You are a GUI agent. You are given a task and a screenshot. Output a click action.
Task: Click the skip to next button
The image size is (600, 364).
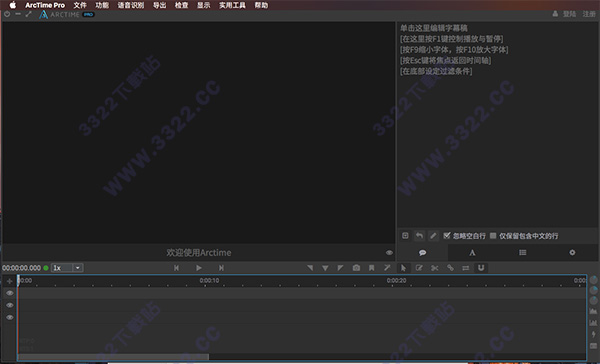coord(221,268)
